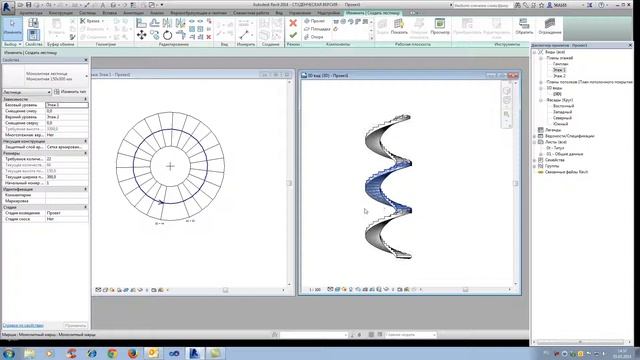Expand the Ceiling Plans node in Project Browser
Screen dimensions: 640x360
click(541, 82)
